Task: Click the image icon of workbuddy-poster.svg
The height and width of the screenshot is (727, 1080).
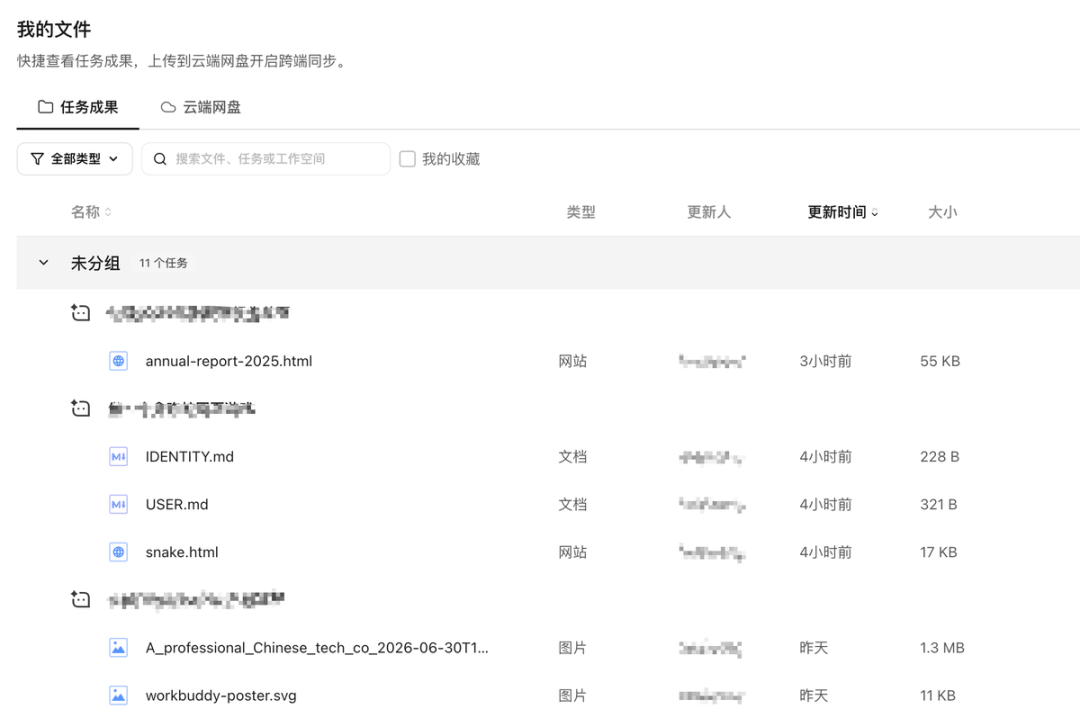Action: pyautogui.click(x=118, y=695)
